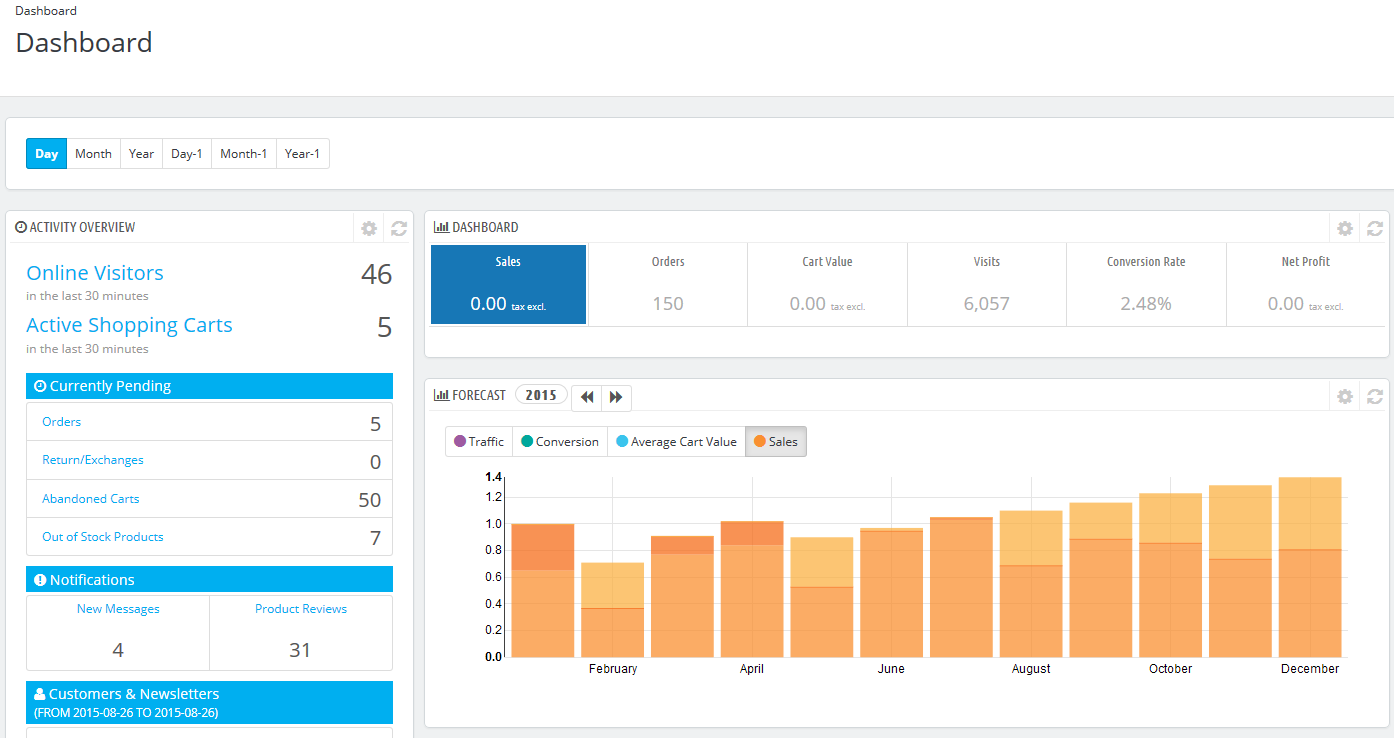The image size is (1394, 738).
Task: Go to previous year in Forecast
Action: click(x=586, y=397)
